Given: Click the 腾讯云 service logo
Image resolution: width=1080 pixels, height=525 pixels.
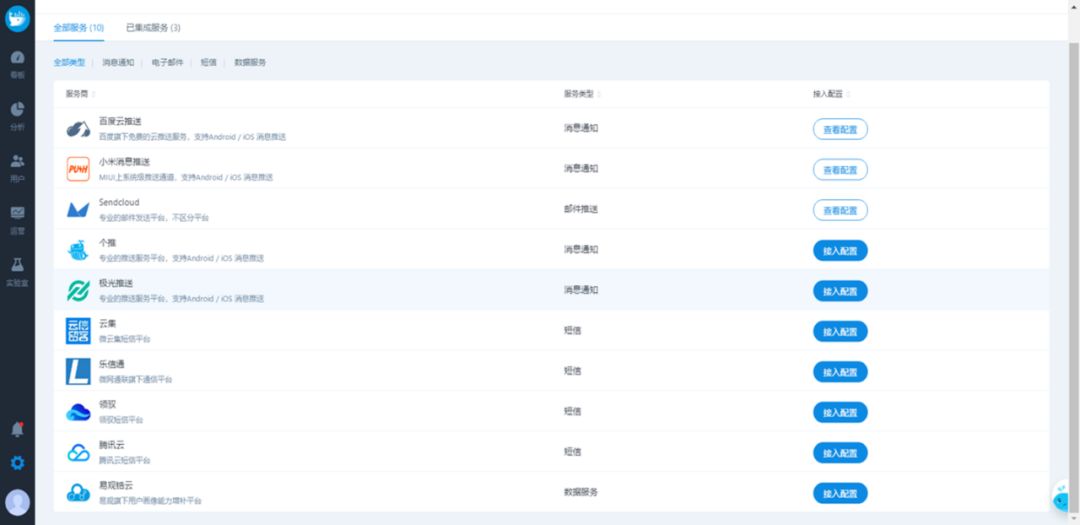Looking at the screenshot, I should pyautogui.click(x=78, y=453).
